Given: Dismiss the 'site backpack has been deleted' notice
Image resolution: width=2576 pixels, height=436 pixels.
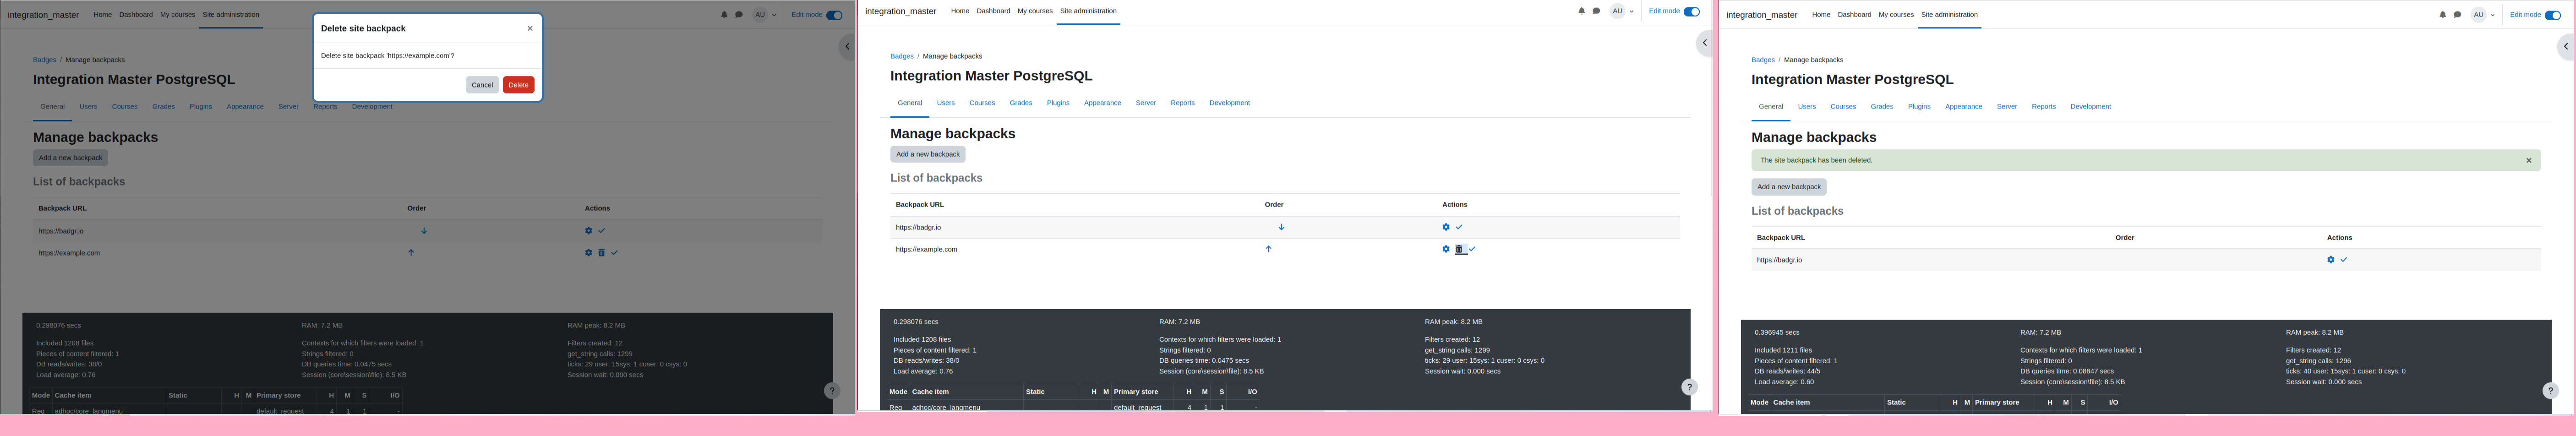Looking at the screenshot, I should pos(2529,160).
